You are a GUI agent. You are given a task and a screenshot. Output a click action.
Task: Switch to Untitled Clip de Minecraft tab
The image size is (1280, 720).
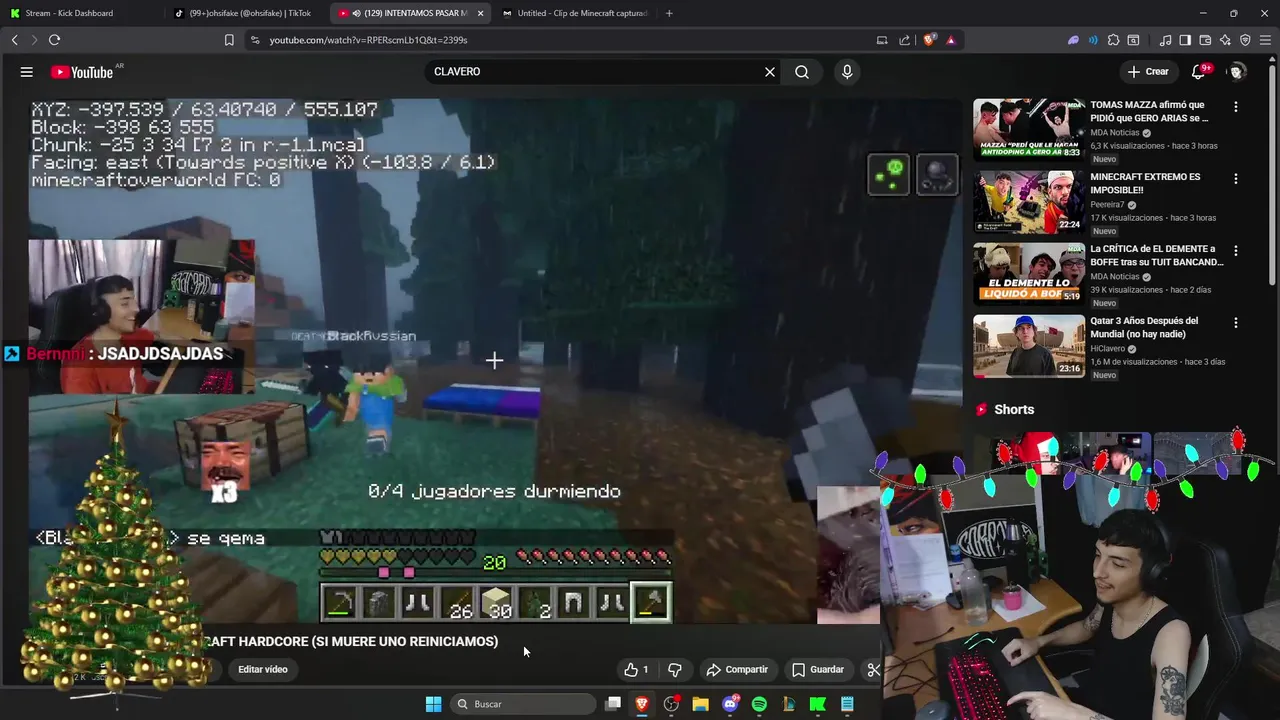click(x=575, y=13)
